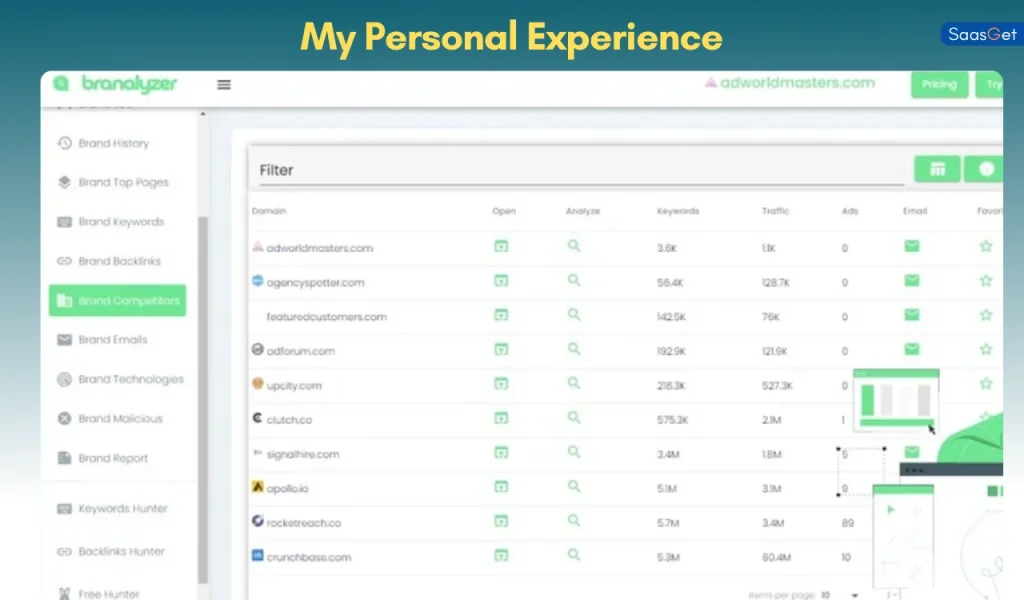The height and width of the screenshot is (600, 1024).
Task: Open Brand Technologies section
Action: pos(120,379)
